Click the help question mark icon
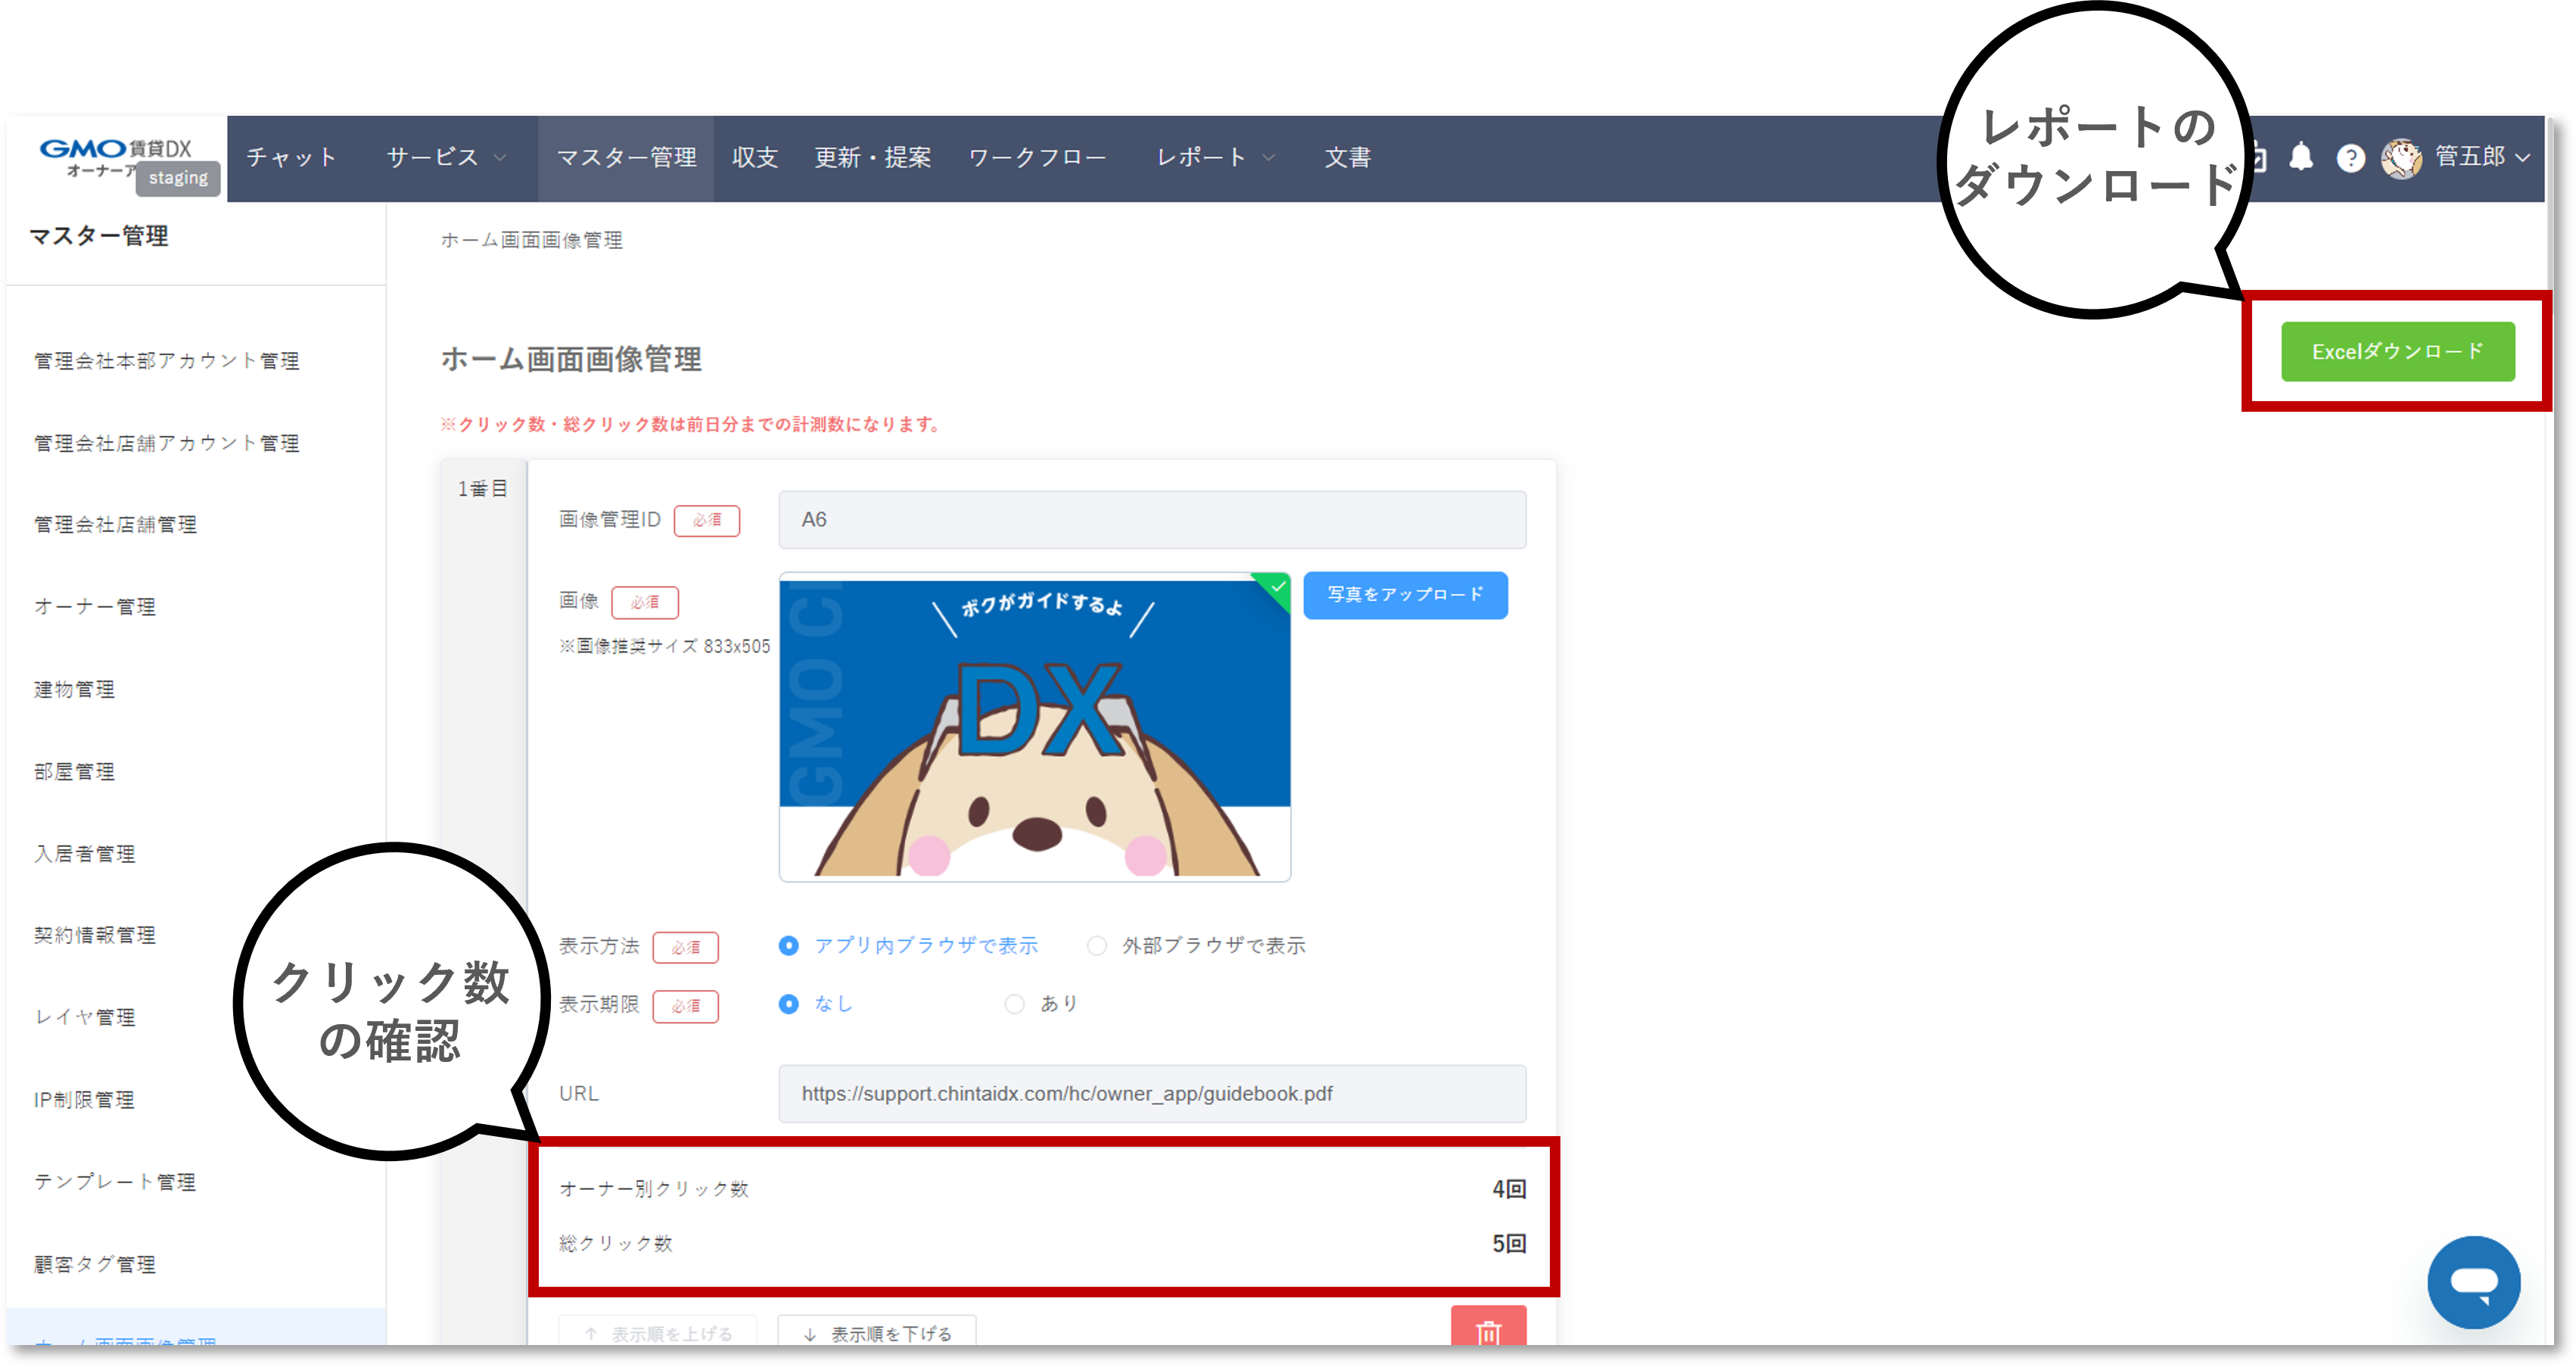 [2350, 157]
